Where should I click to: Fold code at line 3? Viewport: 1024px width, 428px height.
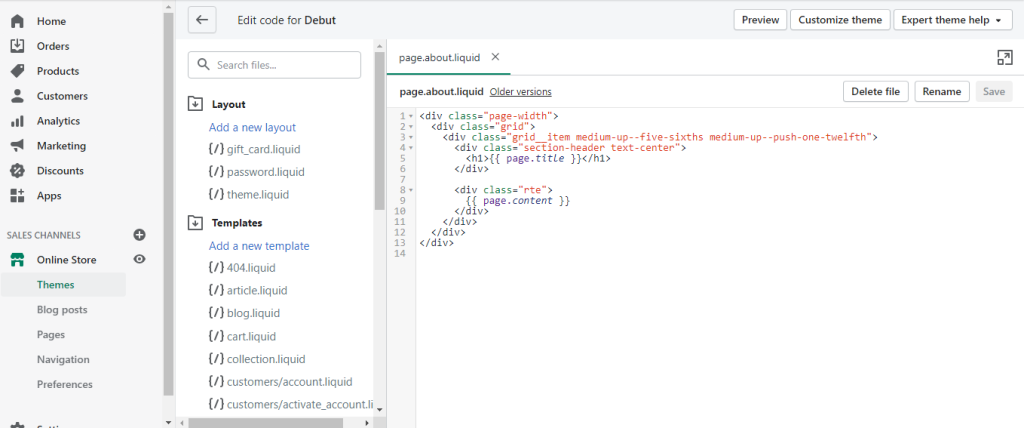[x=410, y=137]
